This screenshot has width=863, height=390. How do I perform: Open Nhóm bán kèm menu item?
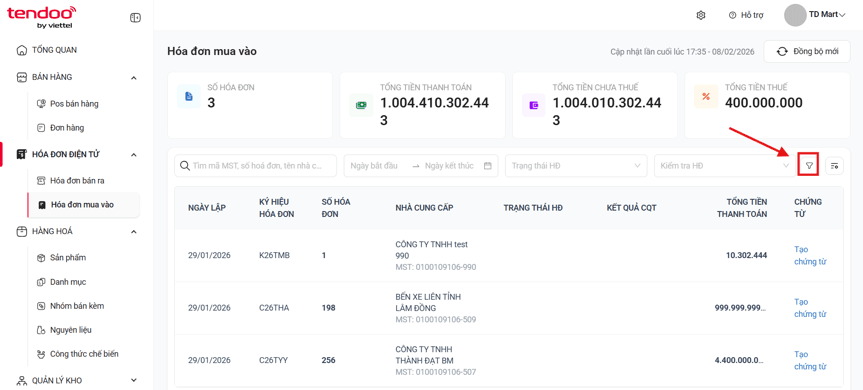77,306
